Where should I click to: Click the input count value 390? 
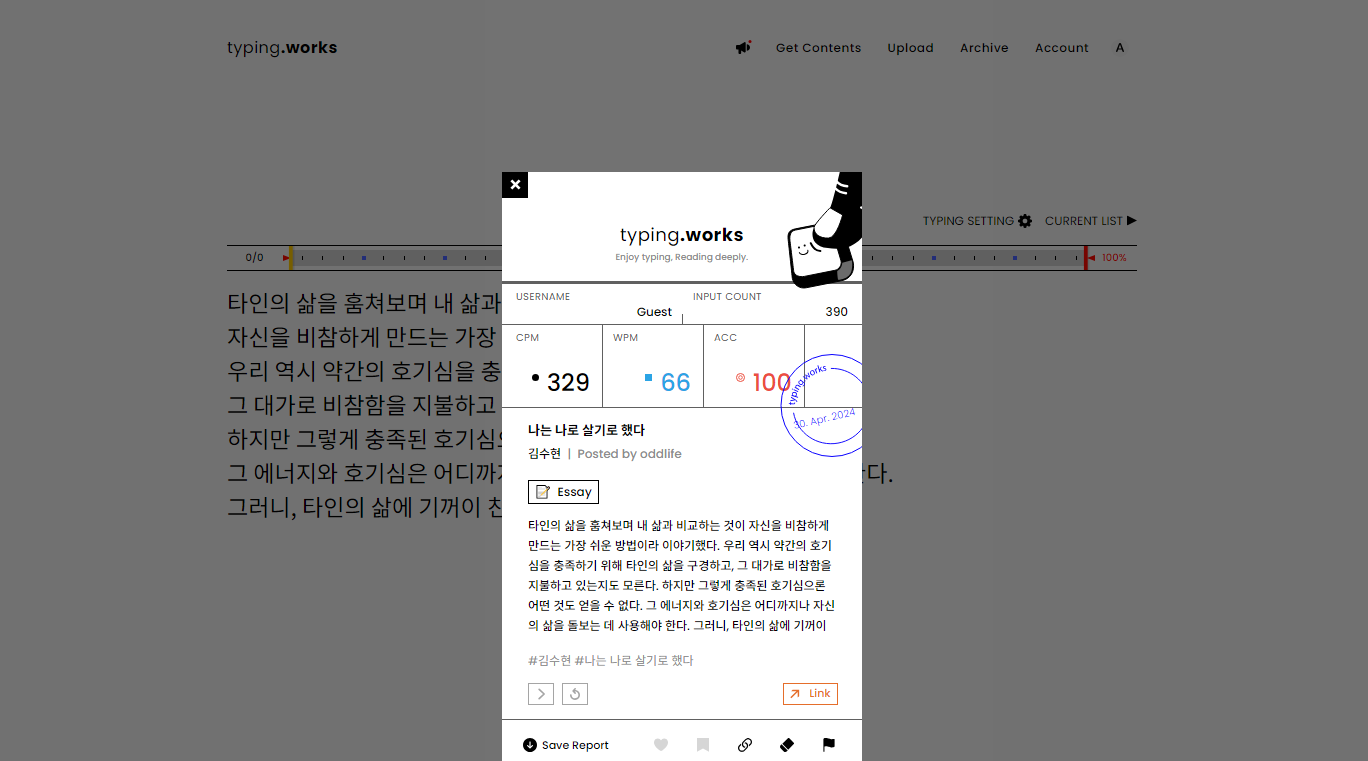(x=836, y=312)
